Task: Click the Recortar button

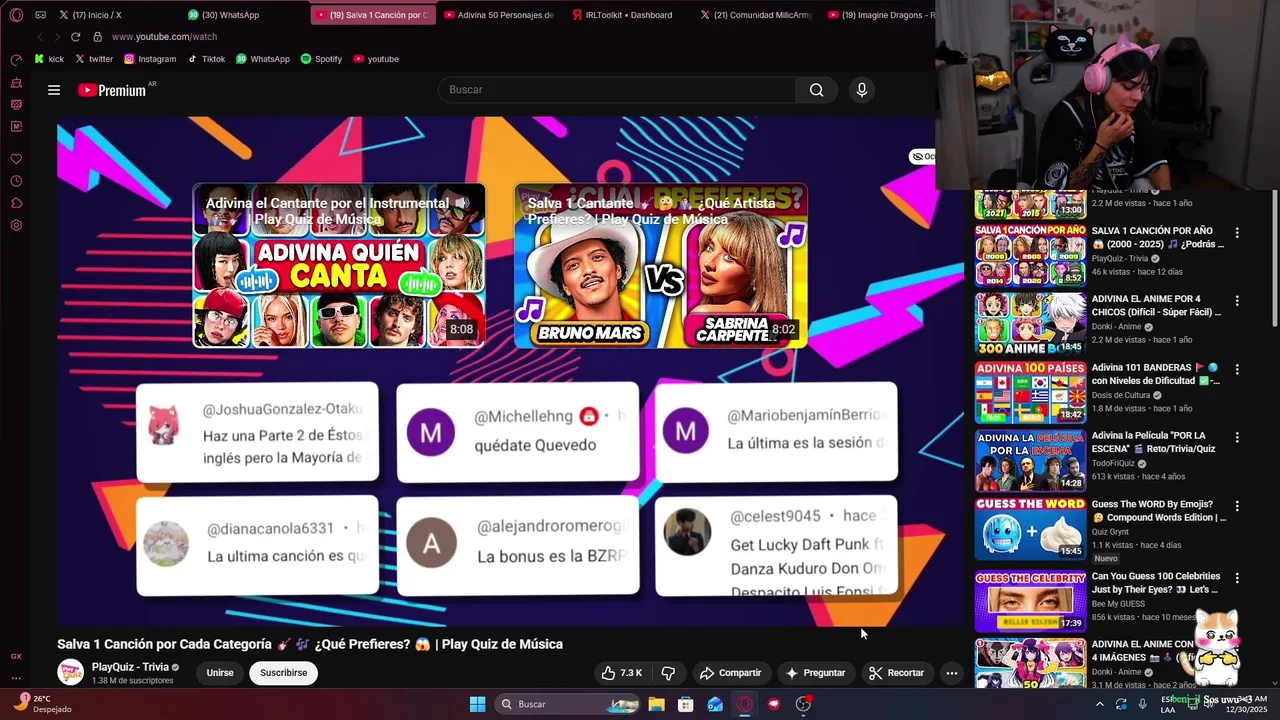Action: pyautogui.click(x=896, y=673)
